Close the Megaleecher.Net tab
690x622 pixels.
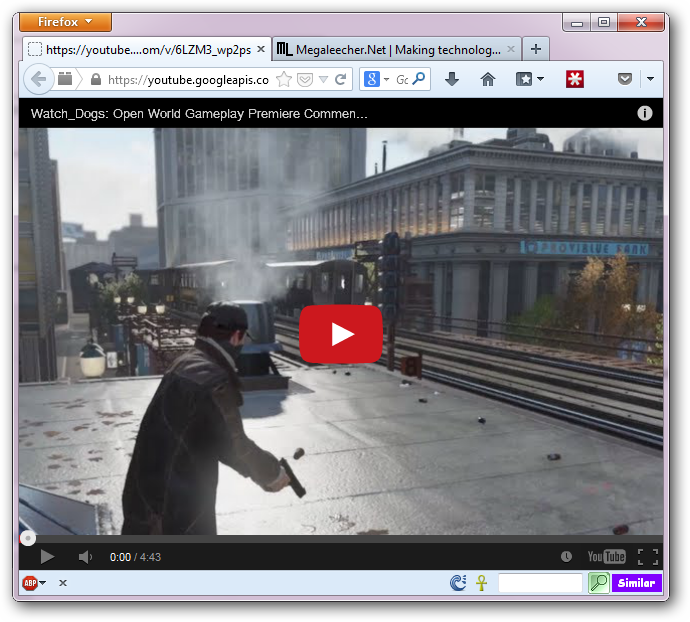click(x=510, y=49)
